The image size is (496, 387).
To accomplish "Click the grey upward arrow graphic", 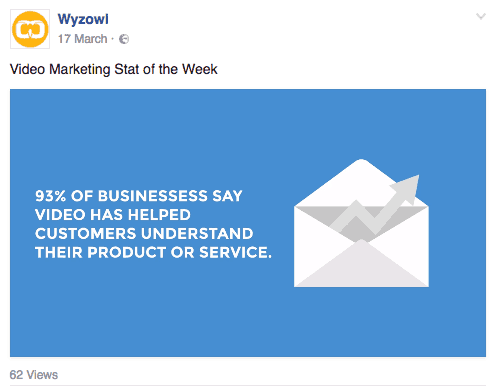I will (x=377, y=207).
